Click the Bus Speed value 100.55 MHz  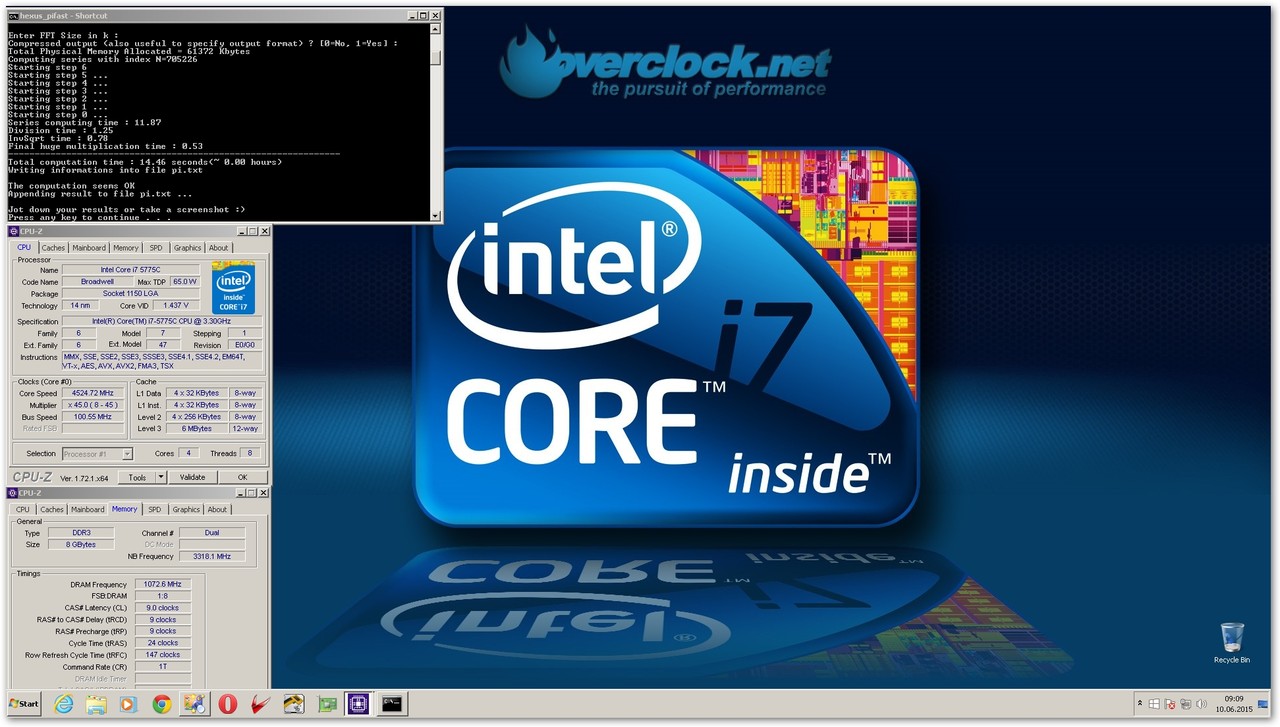tap(94, 417)
